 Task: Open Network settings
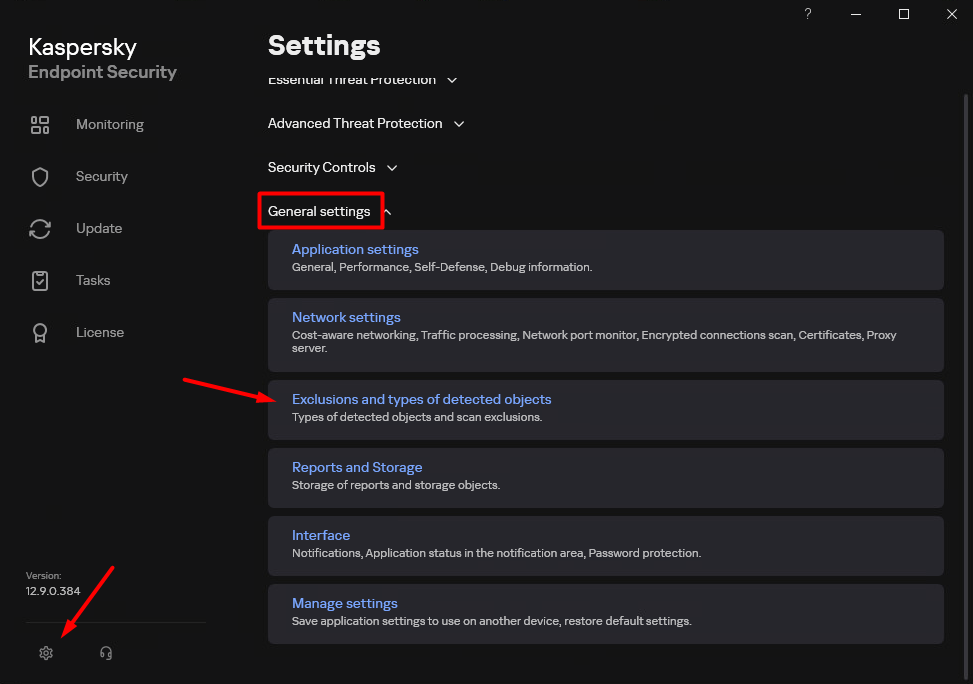click(x=346, y=317)
